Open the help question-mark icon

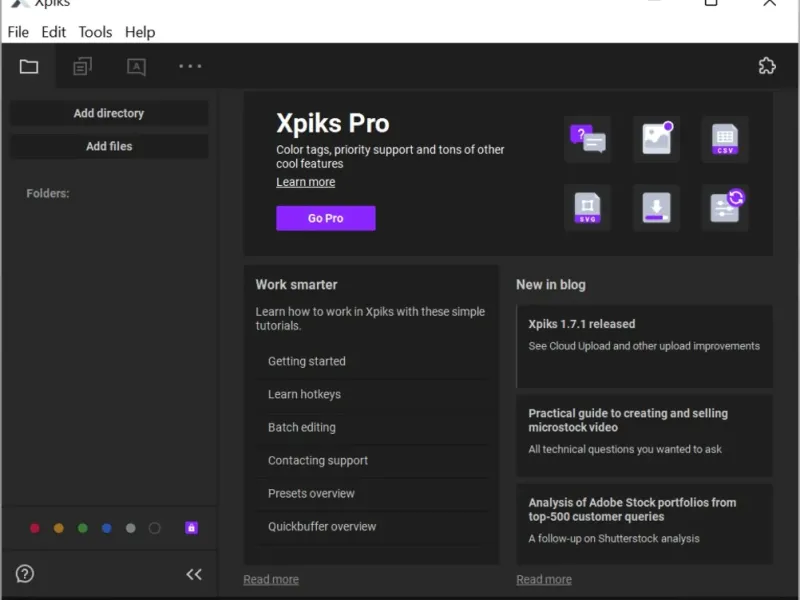point(24,574)
